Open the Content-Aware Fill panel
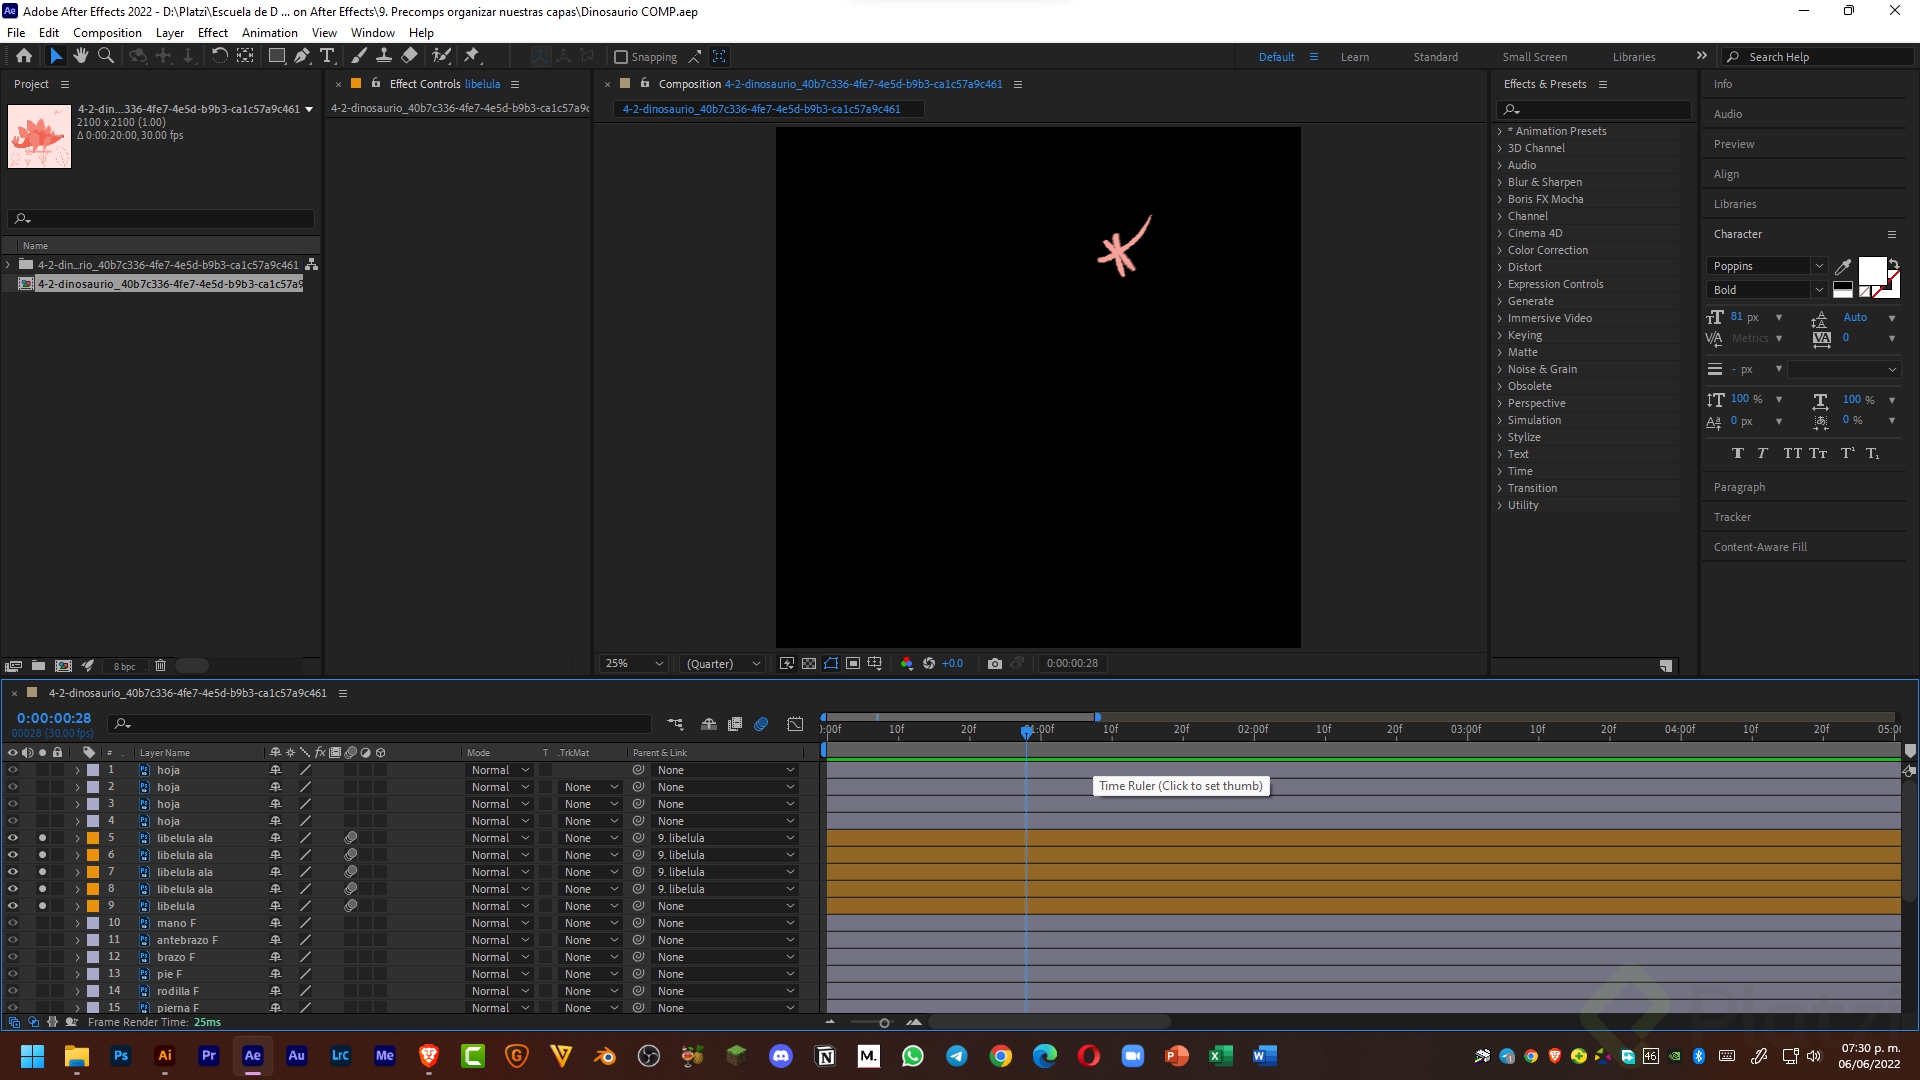Screen dimensions: 1920x1080 (x=1760, y=547)
